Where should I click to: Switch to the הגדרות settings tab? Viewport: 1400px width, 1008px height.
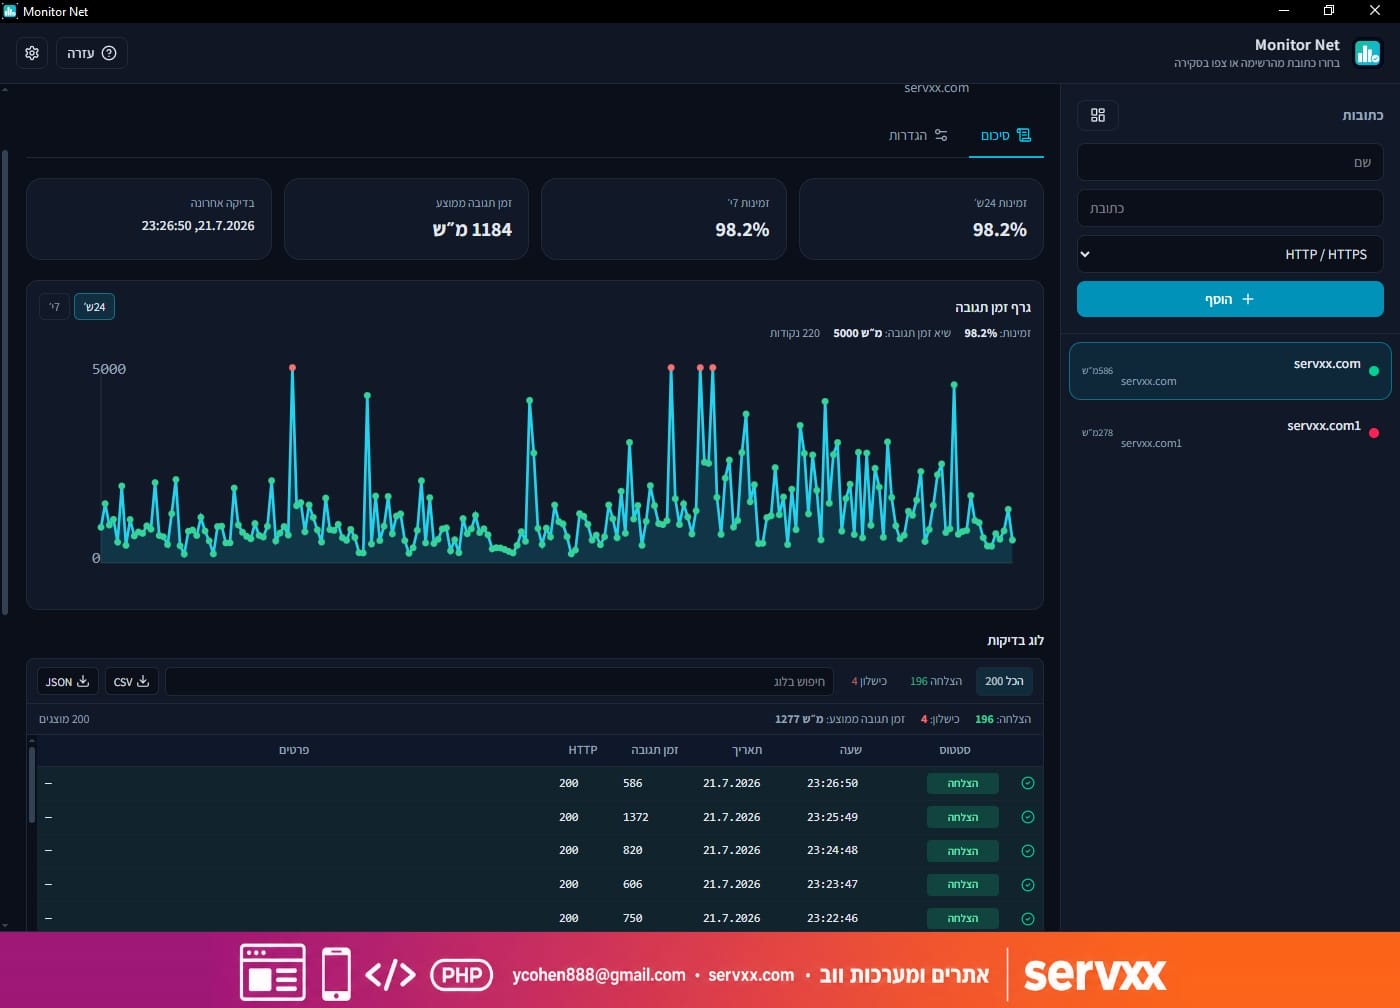point(918,135)
